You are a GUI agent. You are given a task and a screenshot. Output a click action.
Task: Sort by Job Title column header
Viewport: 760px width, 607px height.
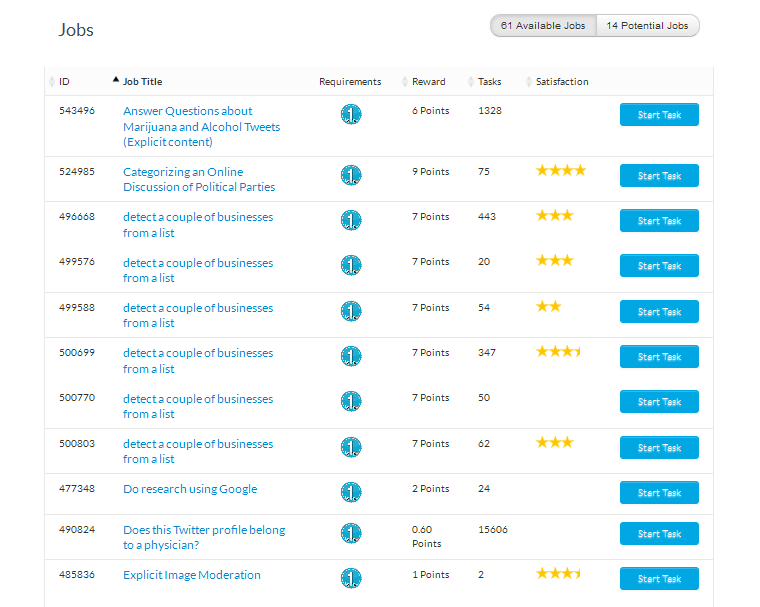142,82
